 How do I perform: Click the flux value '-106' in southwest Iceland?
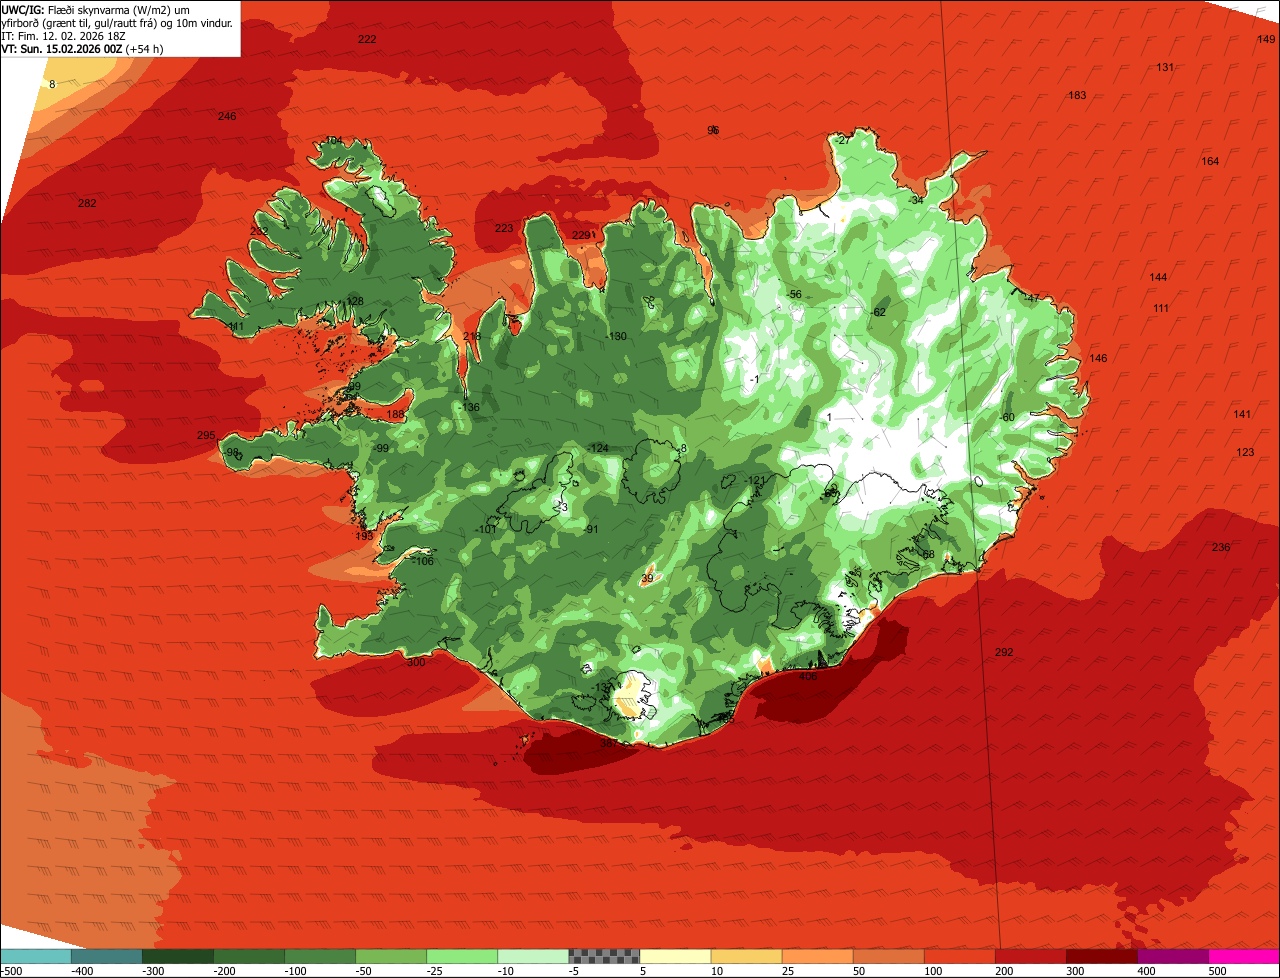pos(422,562)
